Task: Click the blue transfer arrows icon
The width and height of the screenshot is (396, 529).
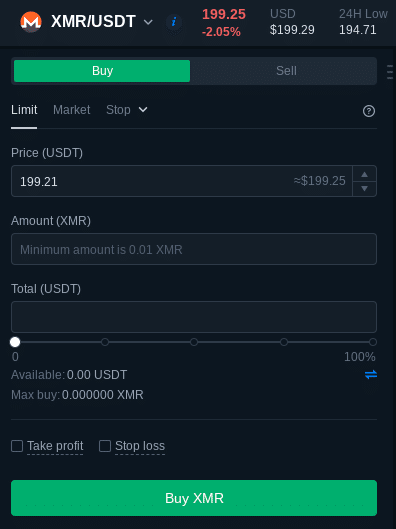Action: (x=371, y=374)
